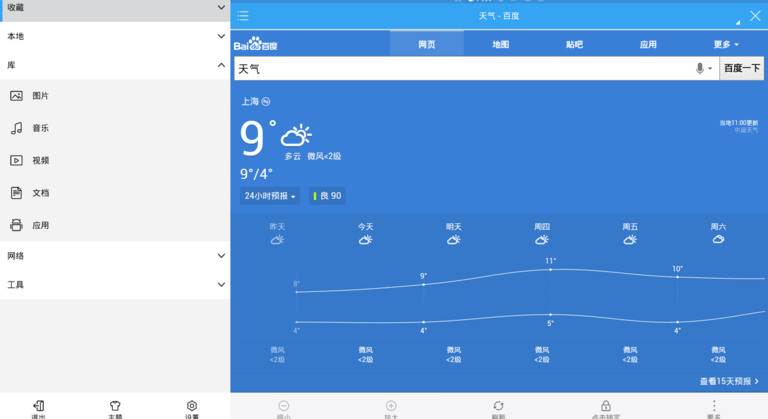The height and width of the screenshot is (419, 768).
Task: Click the 今天 weather icon
Action: (365, 240)
